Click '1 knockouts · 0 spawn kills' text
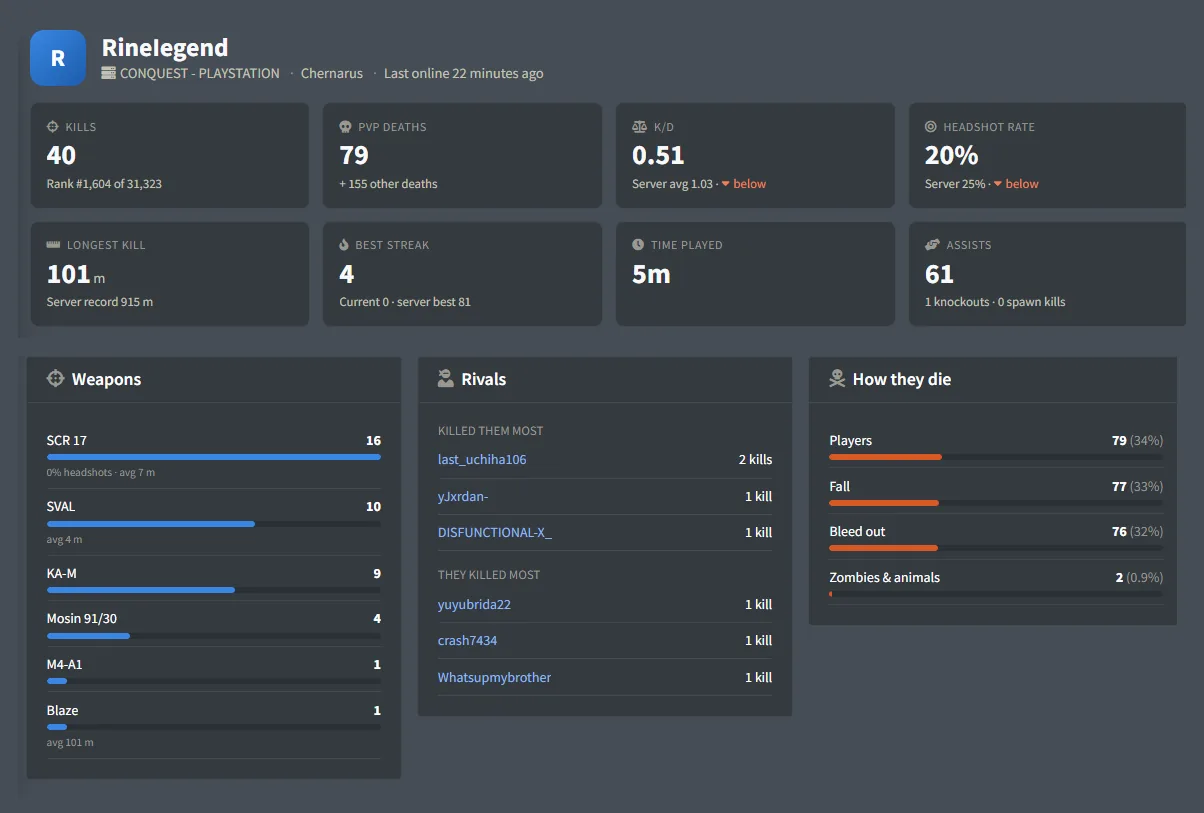Screen dimensions: 1204x813 (x=995, y=302)
